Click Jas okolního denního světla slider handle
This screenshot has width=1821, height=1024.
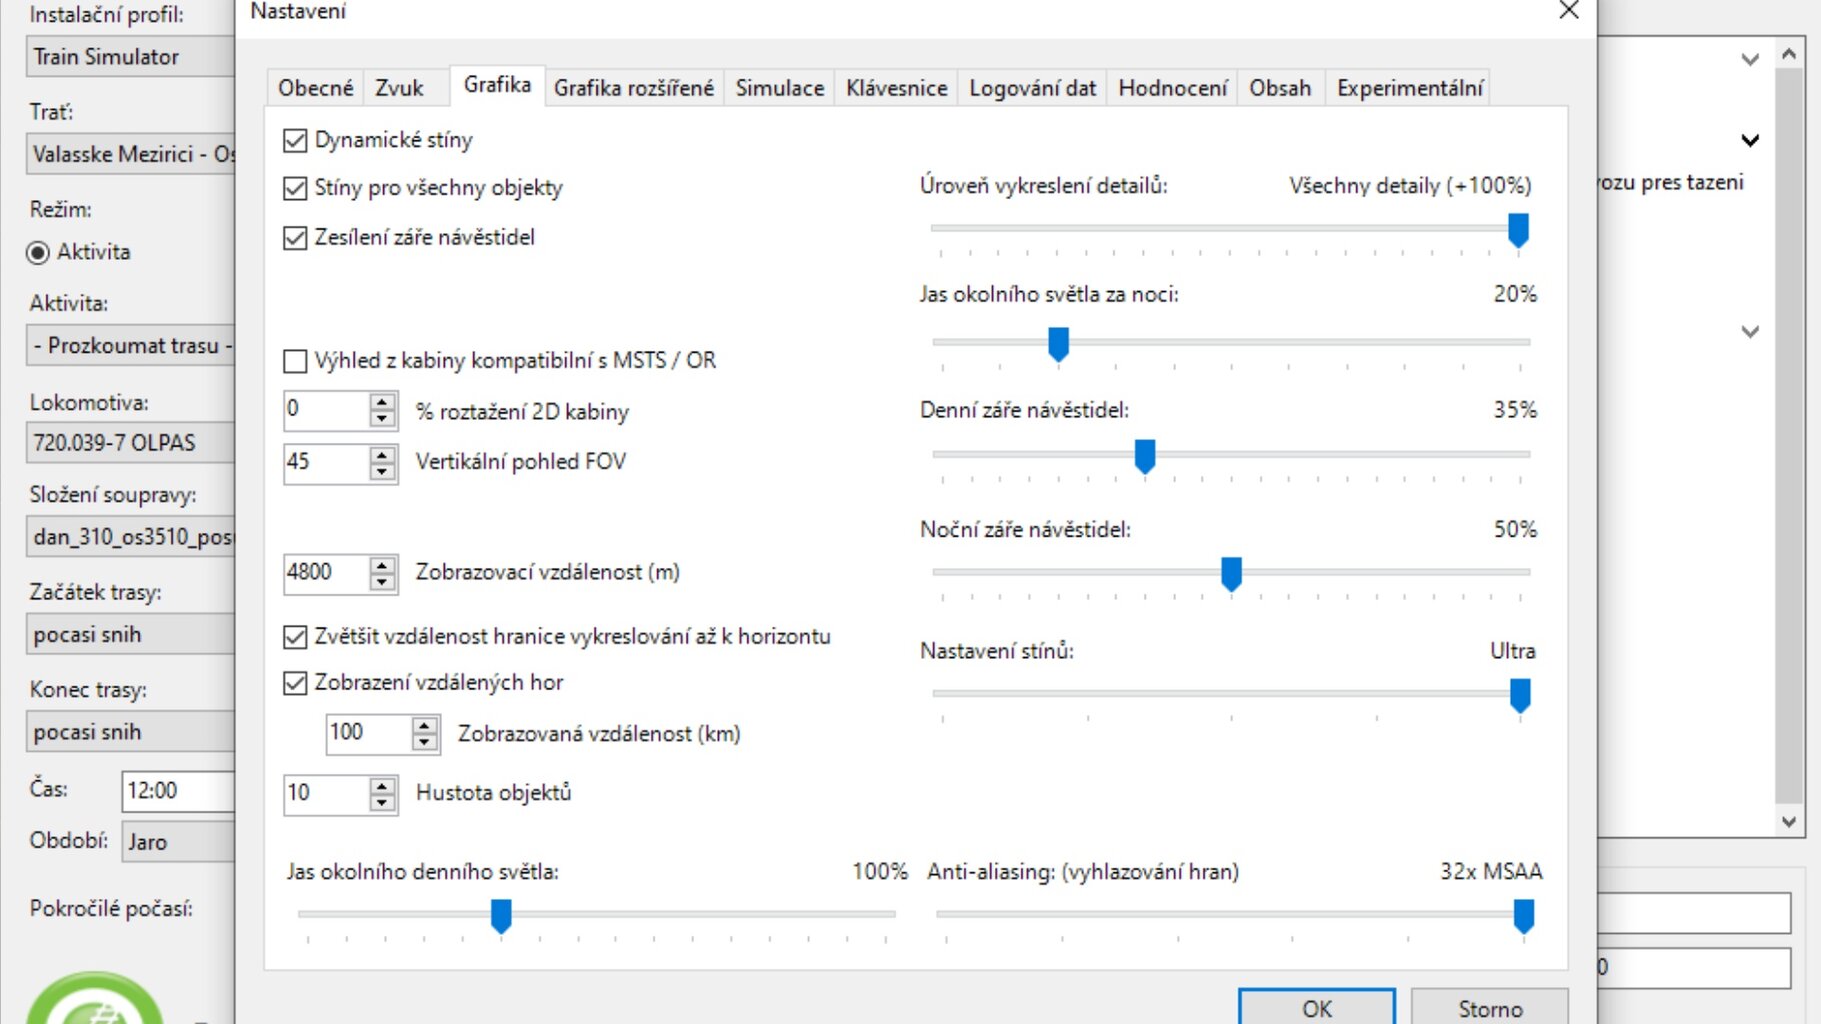[501, 916]
